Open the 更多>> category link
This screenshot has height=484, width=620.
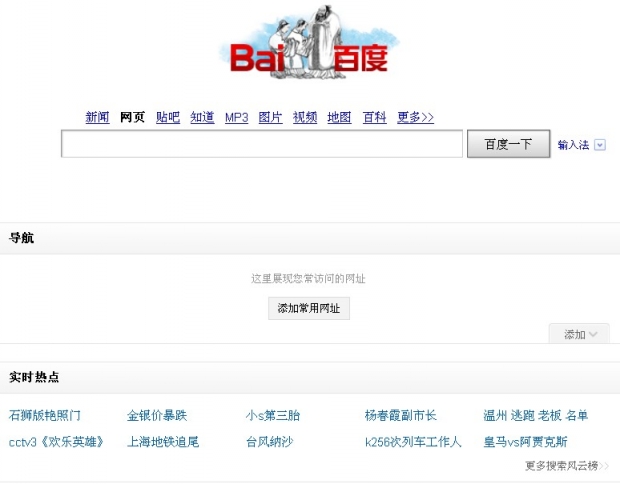coord(415,118)
